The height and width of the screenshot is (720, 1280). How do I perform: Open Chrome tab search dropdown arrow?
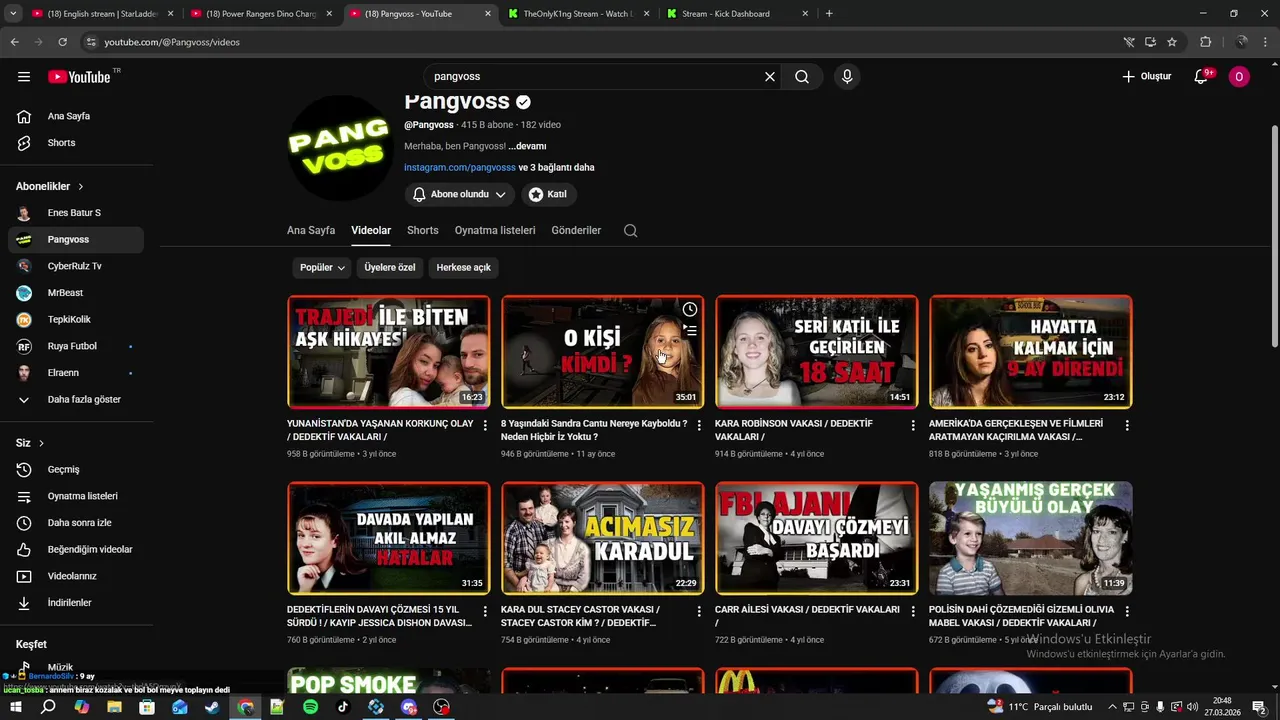tap(13, 14)
